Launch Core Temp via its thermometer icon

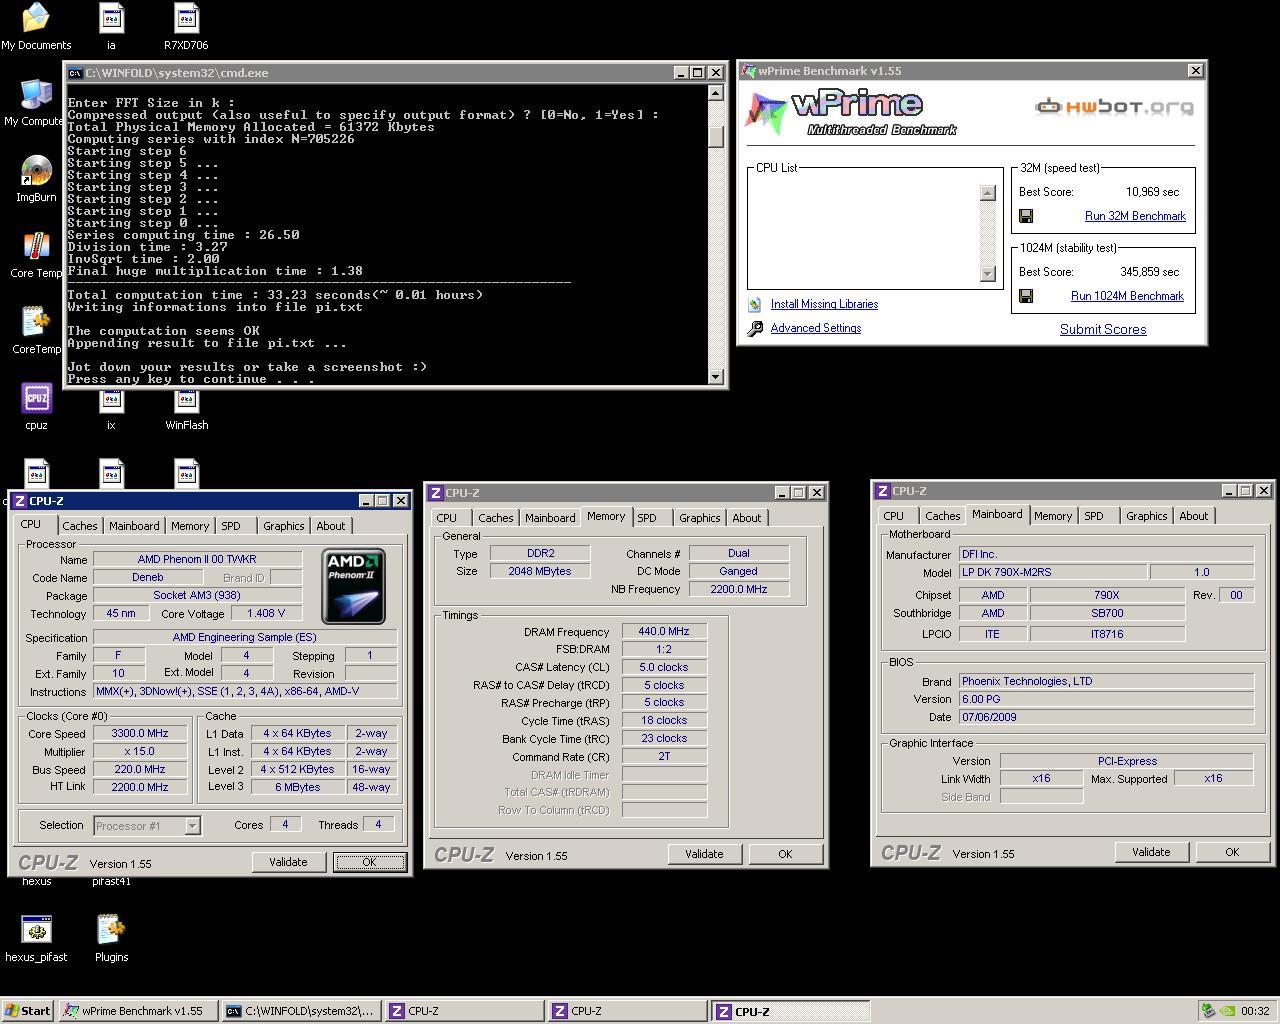click(x=36, y=247)
